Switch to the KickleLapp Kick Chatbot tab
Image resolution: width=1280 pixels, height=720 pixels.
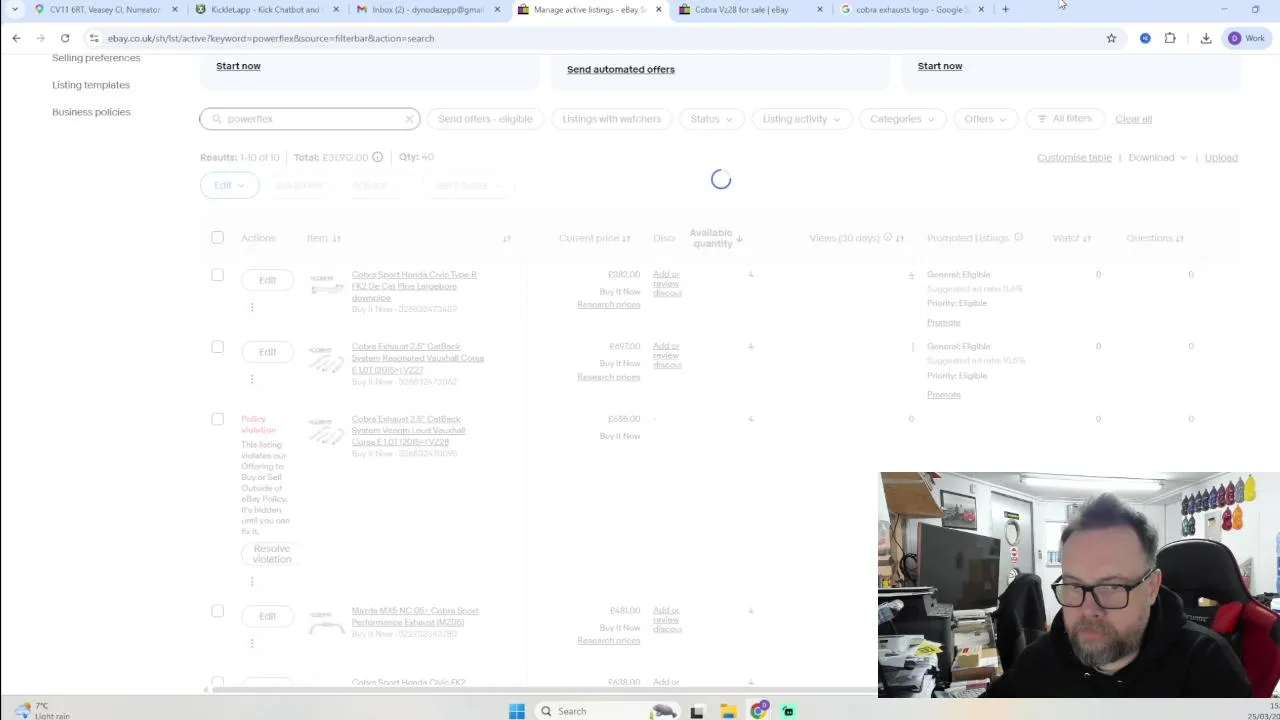tap(265, 10)
